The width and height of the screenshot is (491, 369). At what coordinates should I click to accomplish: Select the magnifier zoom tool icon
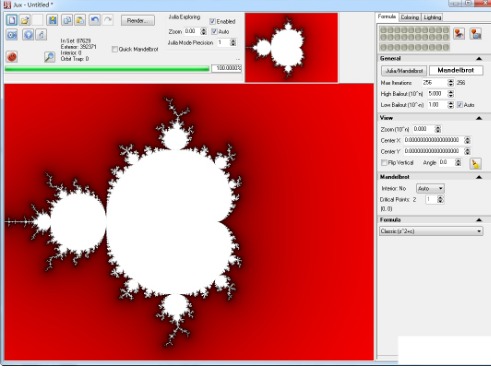coord(49,57)
